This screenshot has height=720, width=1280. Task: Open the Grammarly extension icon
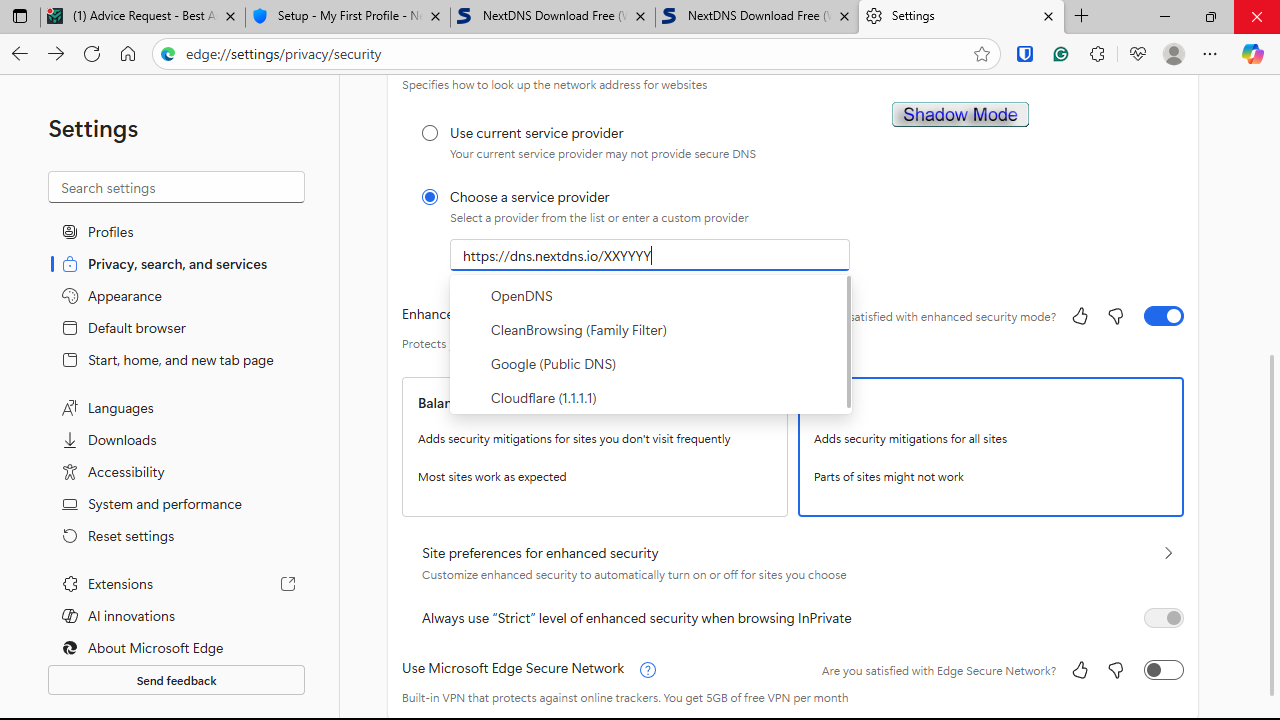(1061, 54)
